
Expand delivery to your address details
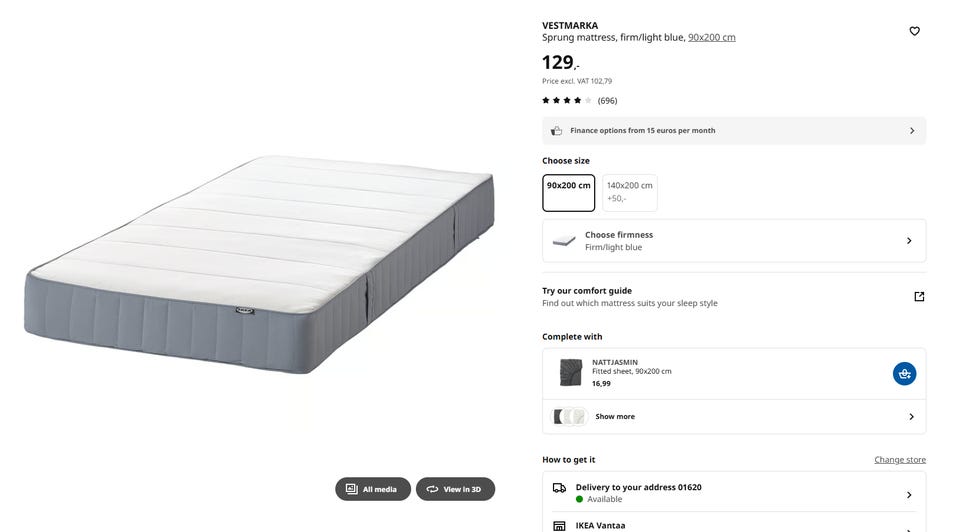[x=733, y=492]
